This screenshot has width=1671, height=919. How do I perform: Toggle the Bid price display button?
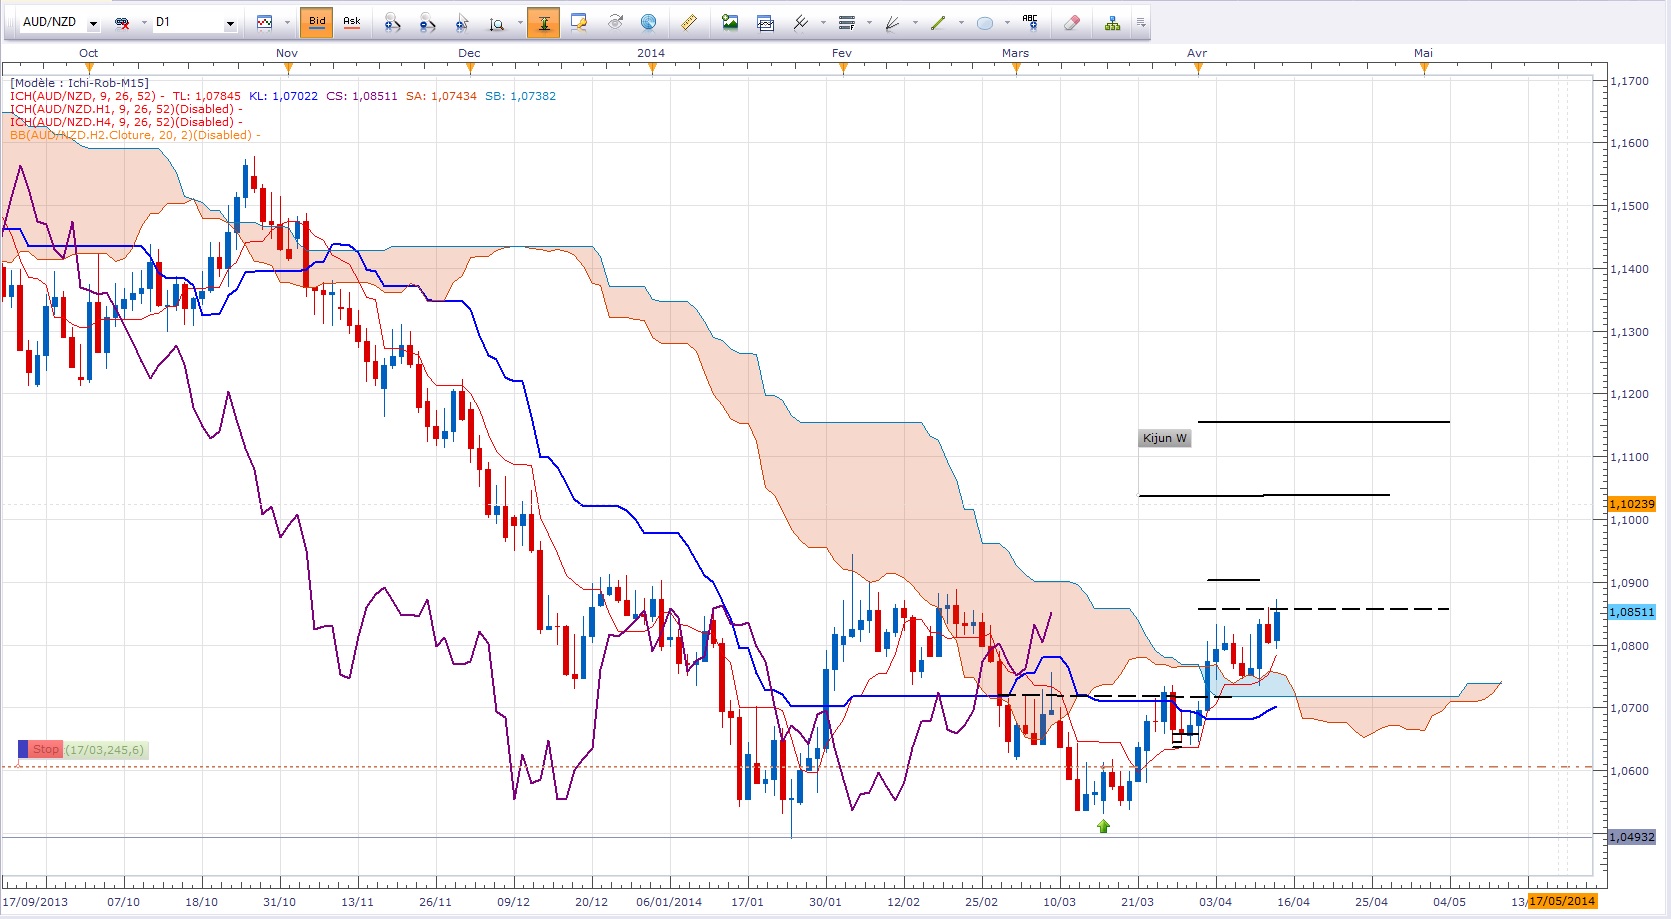pyautogui.click(x=317, y=22)
